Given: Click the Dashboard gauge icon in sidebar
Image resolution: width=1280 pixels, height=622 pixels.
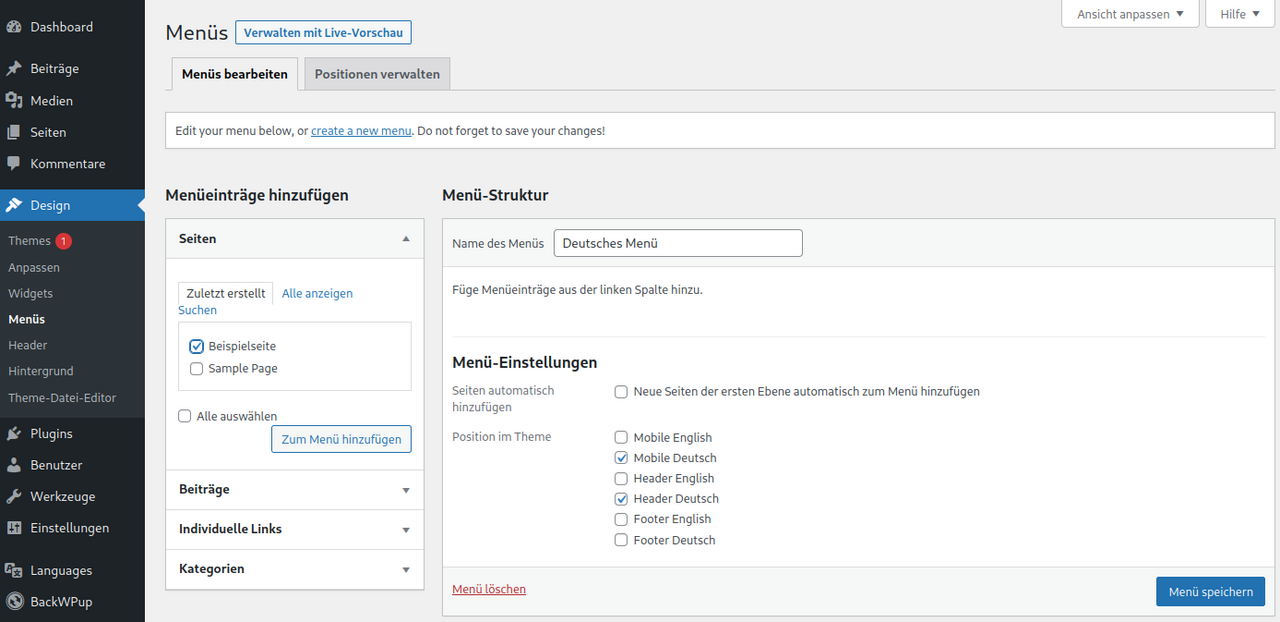Looking at the screenshot, I should 14,27.
